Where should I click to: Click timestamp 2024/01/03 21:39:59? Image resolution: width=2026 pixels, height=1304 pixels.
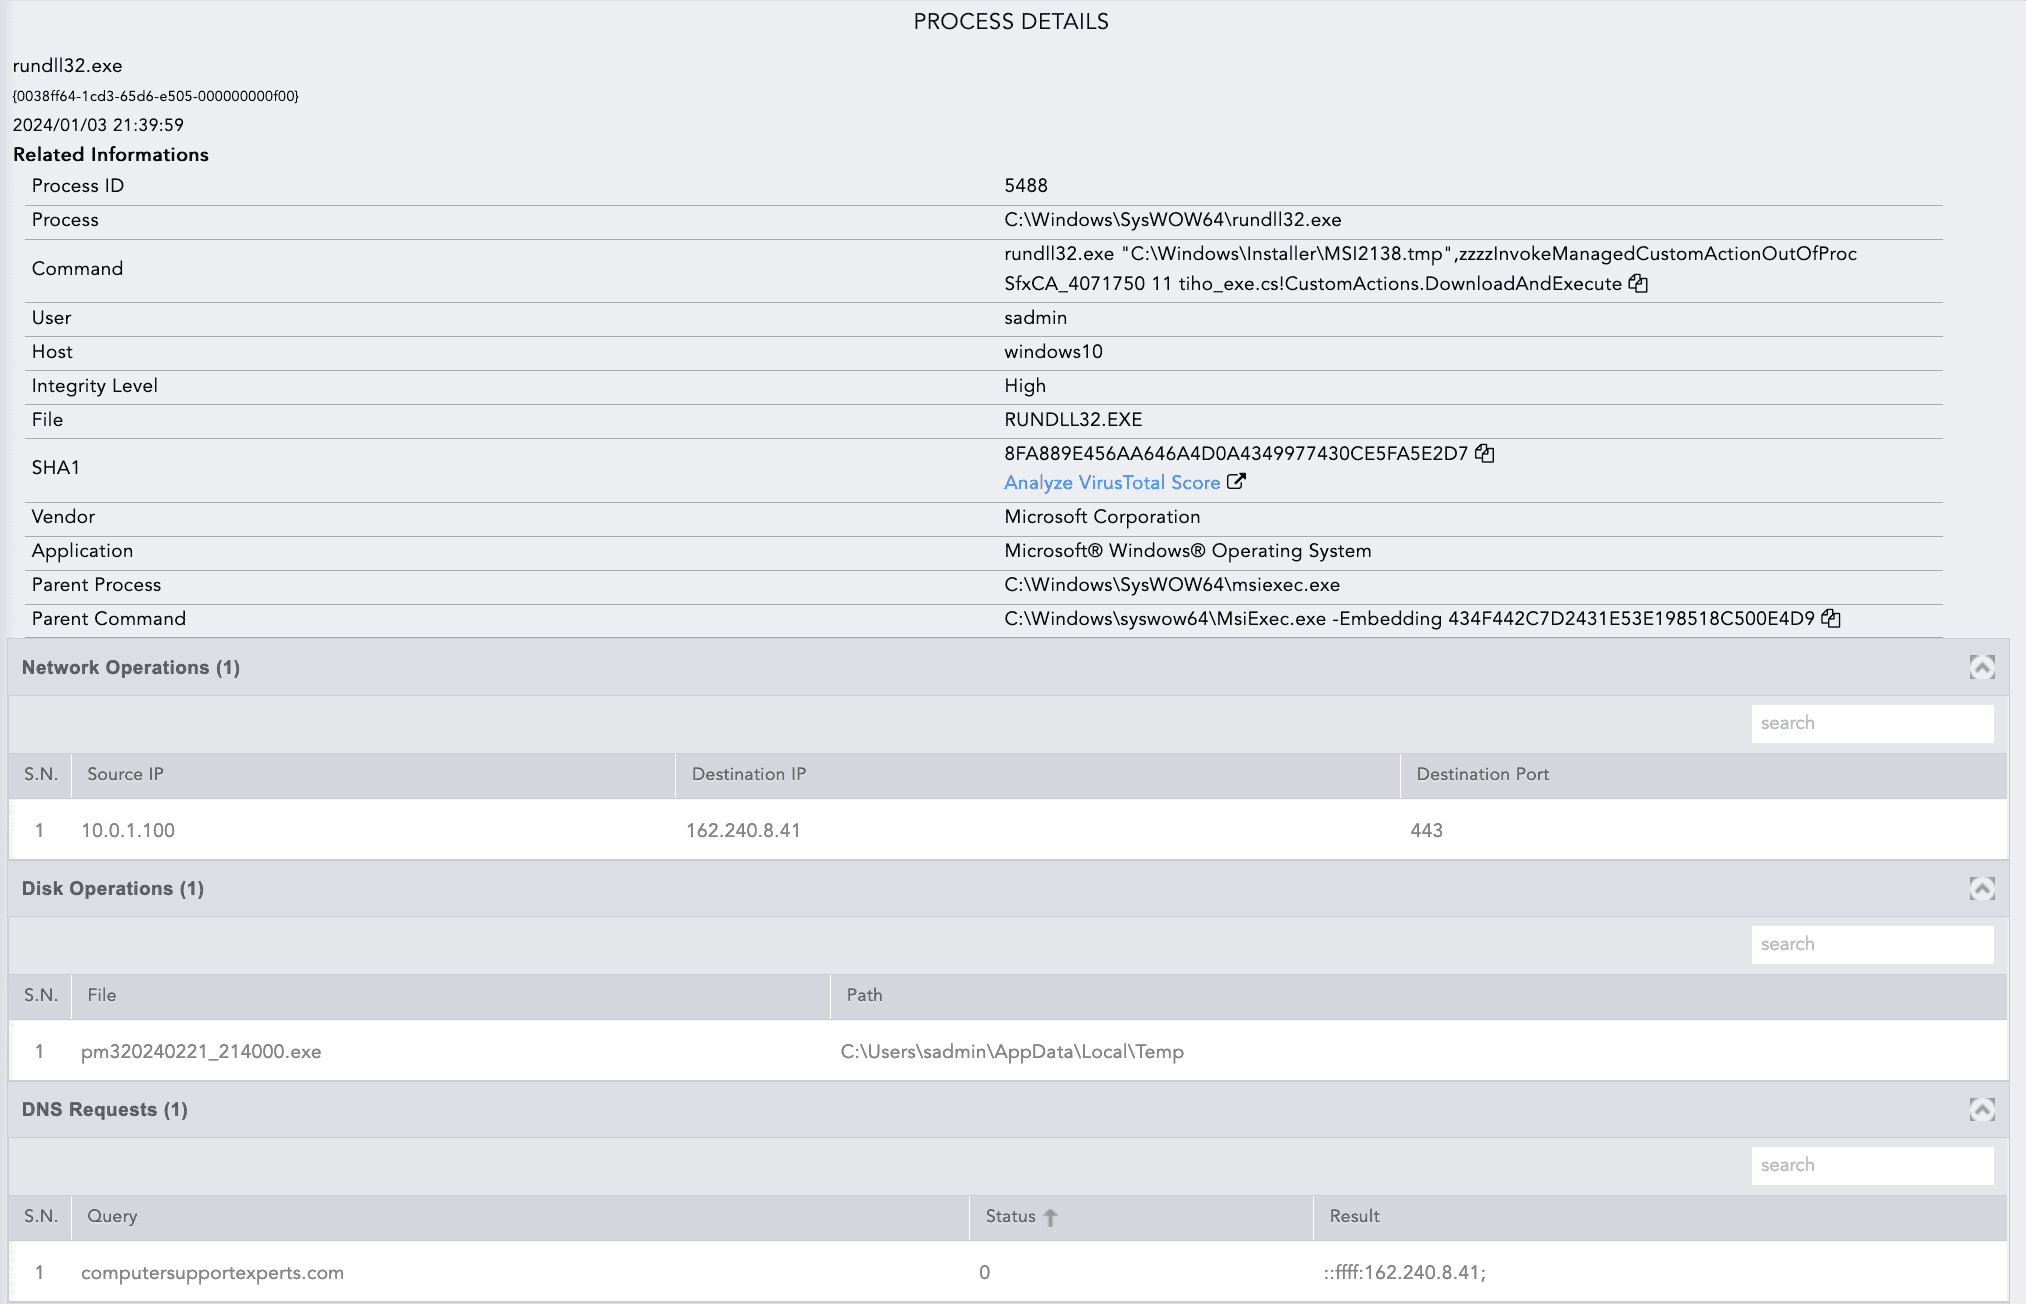click(98, 125)
